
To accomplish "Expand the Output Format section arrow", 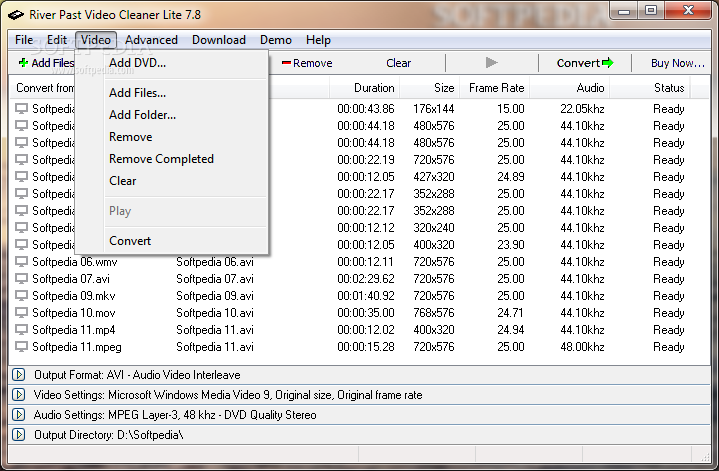I will coord(18,375).
